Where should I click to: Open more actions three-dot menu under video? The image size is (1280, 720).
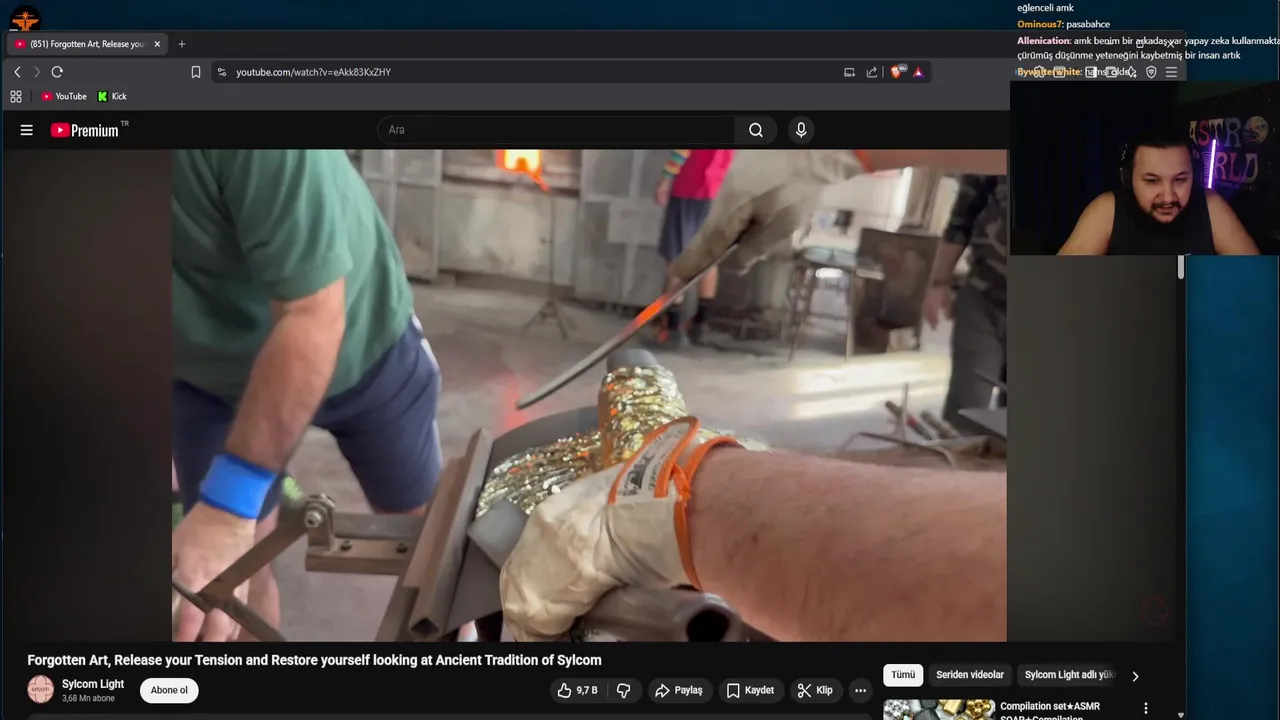pyautogui.click(x=860, y=690)
